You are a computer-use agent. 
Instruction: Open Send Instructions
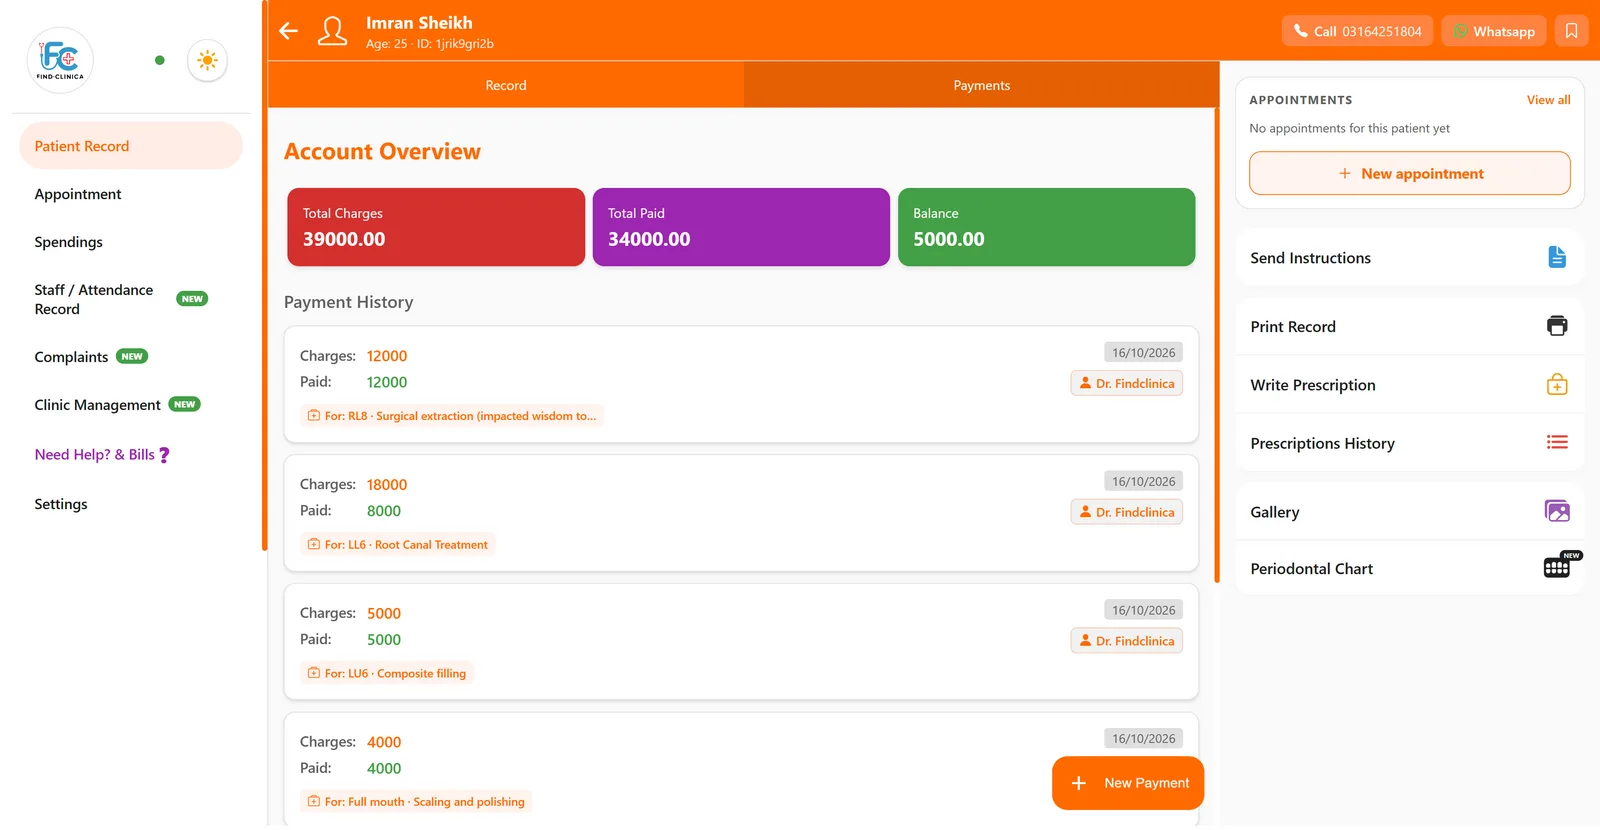click(1409, 258)
